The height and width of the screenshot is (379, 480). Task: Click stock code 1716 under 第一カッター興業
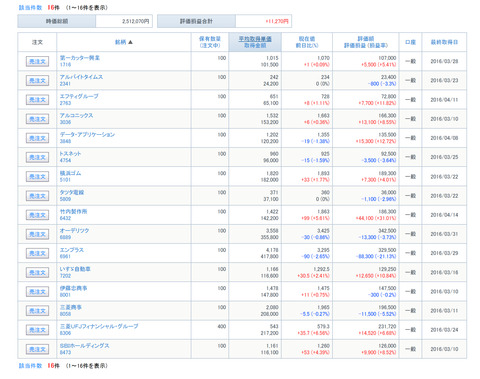click(x=65, y=64)
